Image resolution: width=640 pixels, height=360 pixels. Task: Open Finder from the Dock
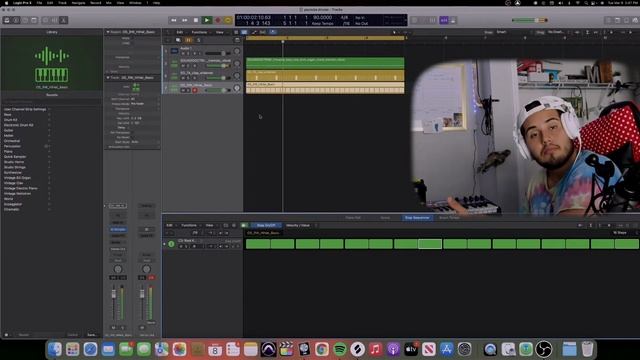[x=55, y=349]
